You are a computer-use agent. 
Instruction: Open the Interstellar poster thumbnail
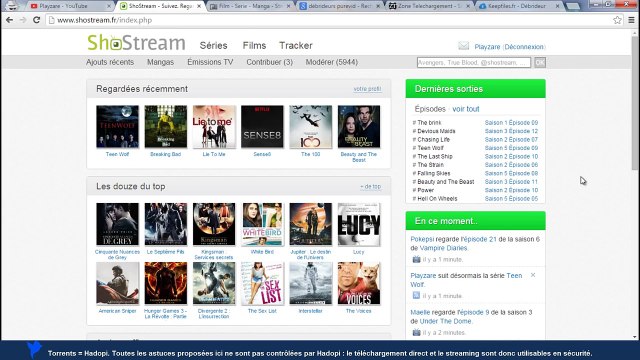tap(311, 283)
